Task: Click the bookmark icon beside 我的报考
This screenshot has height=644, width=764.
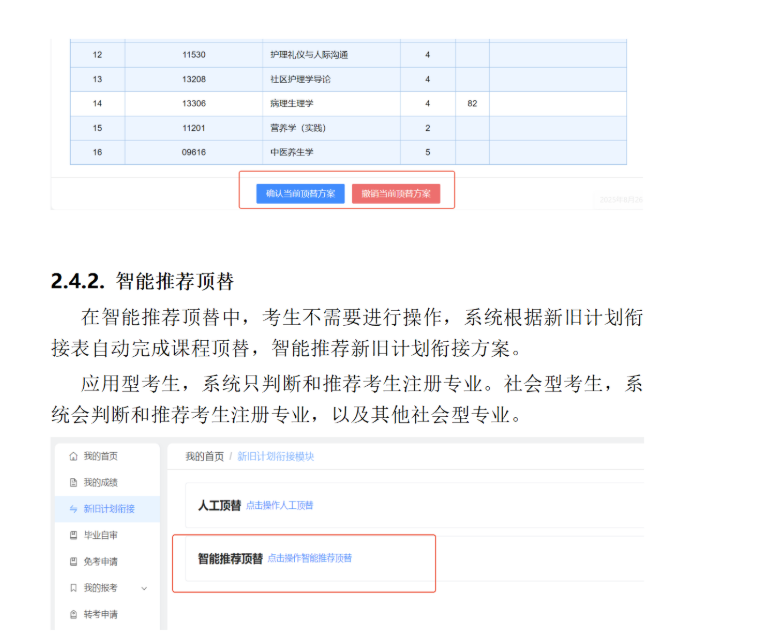Action: 73,588
